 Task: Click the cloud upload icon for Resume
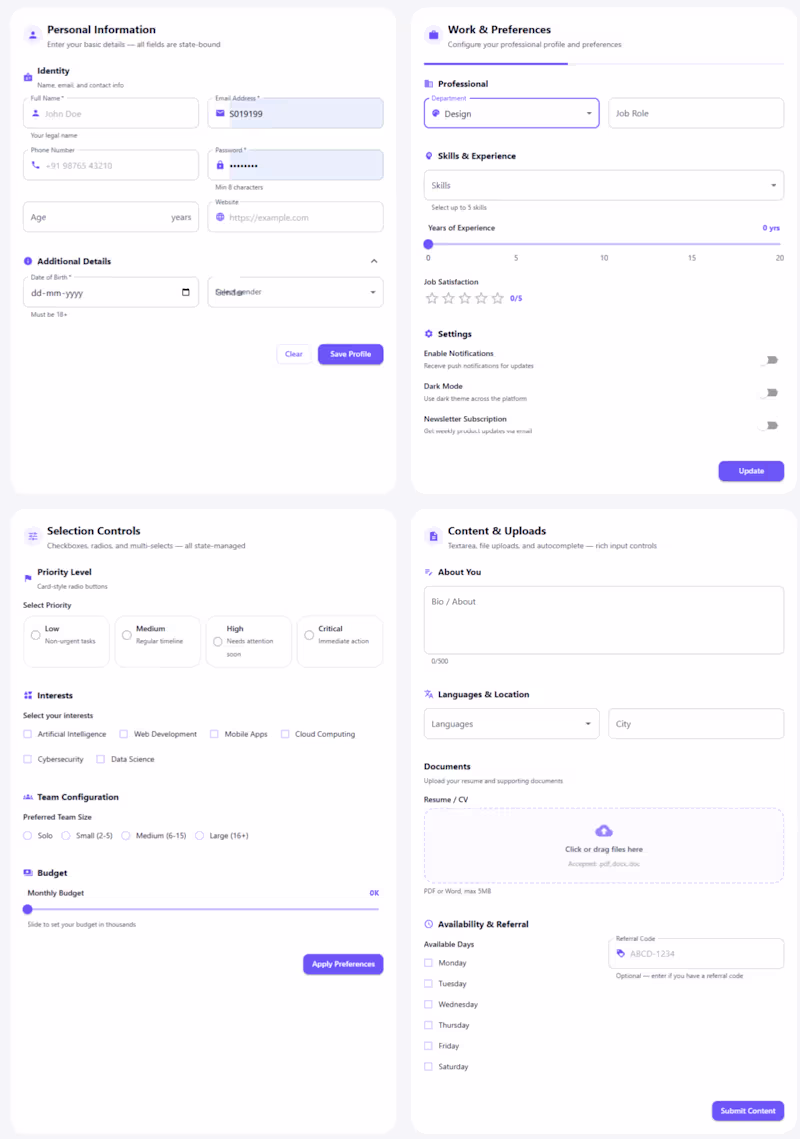604,831
